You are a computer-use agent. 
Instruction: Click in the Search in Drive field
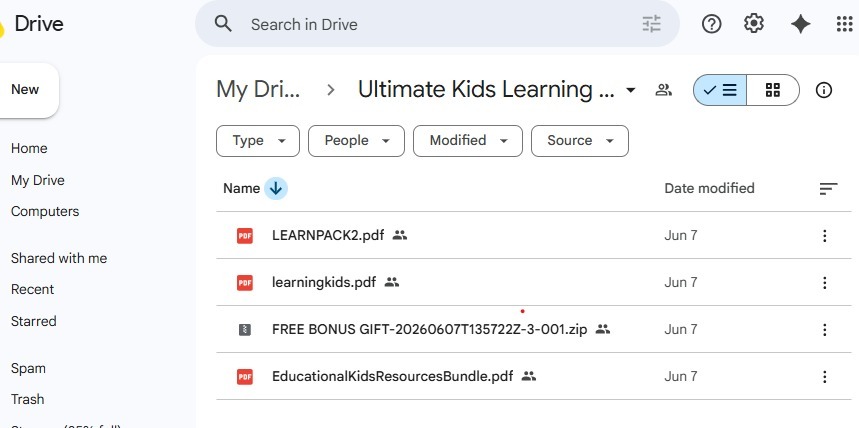coord(437,24)
